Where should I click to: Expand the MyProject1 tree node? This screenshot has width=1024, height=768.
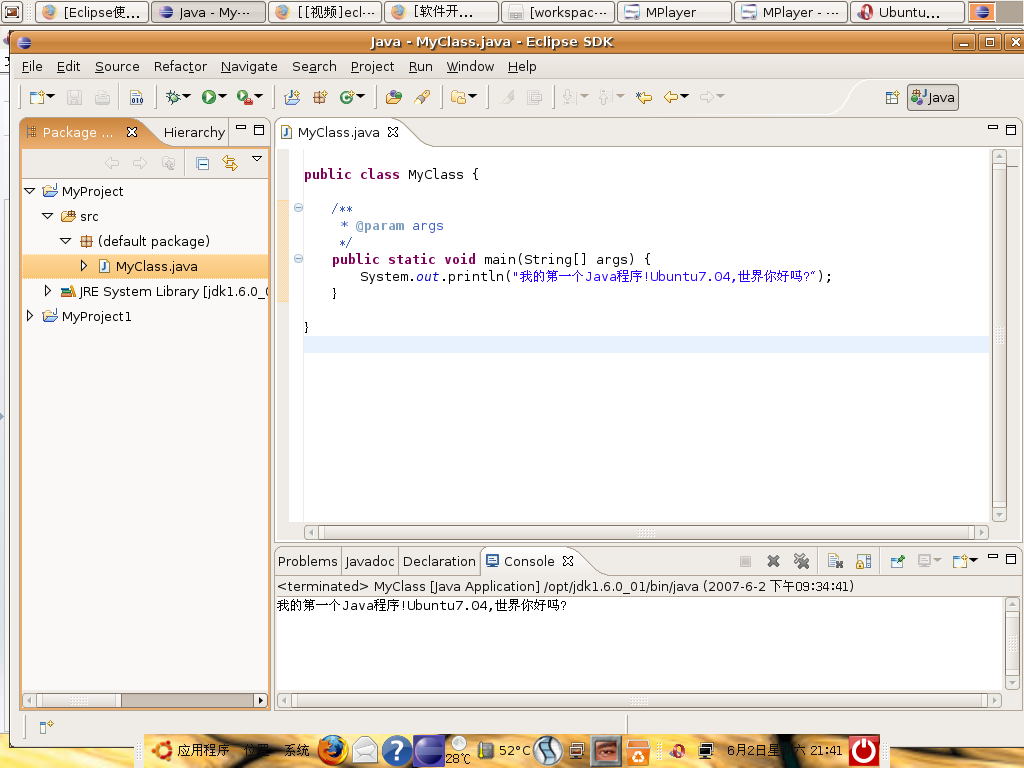[29, 315]
